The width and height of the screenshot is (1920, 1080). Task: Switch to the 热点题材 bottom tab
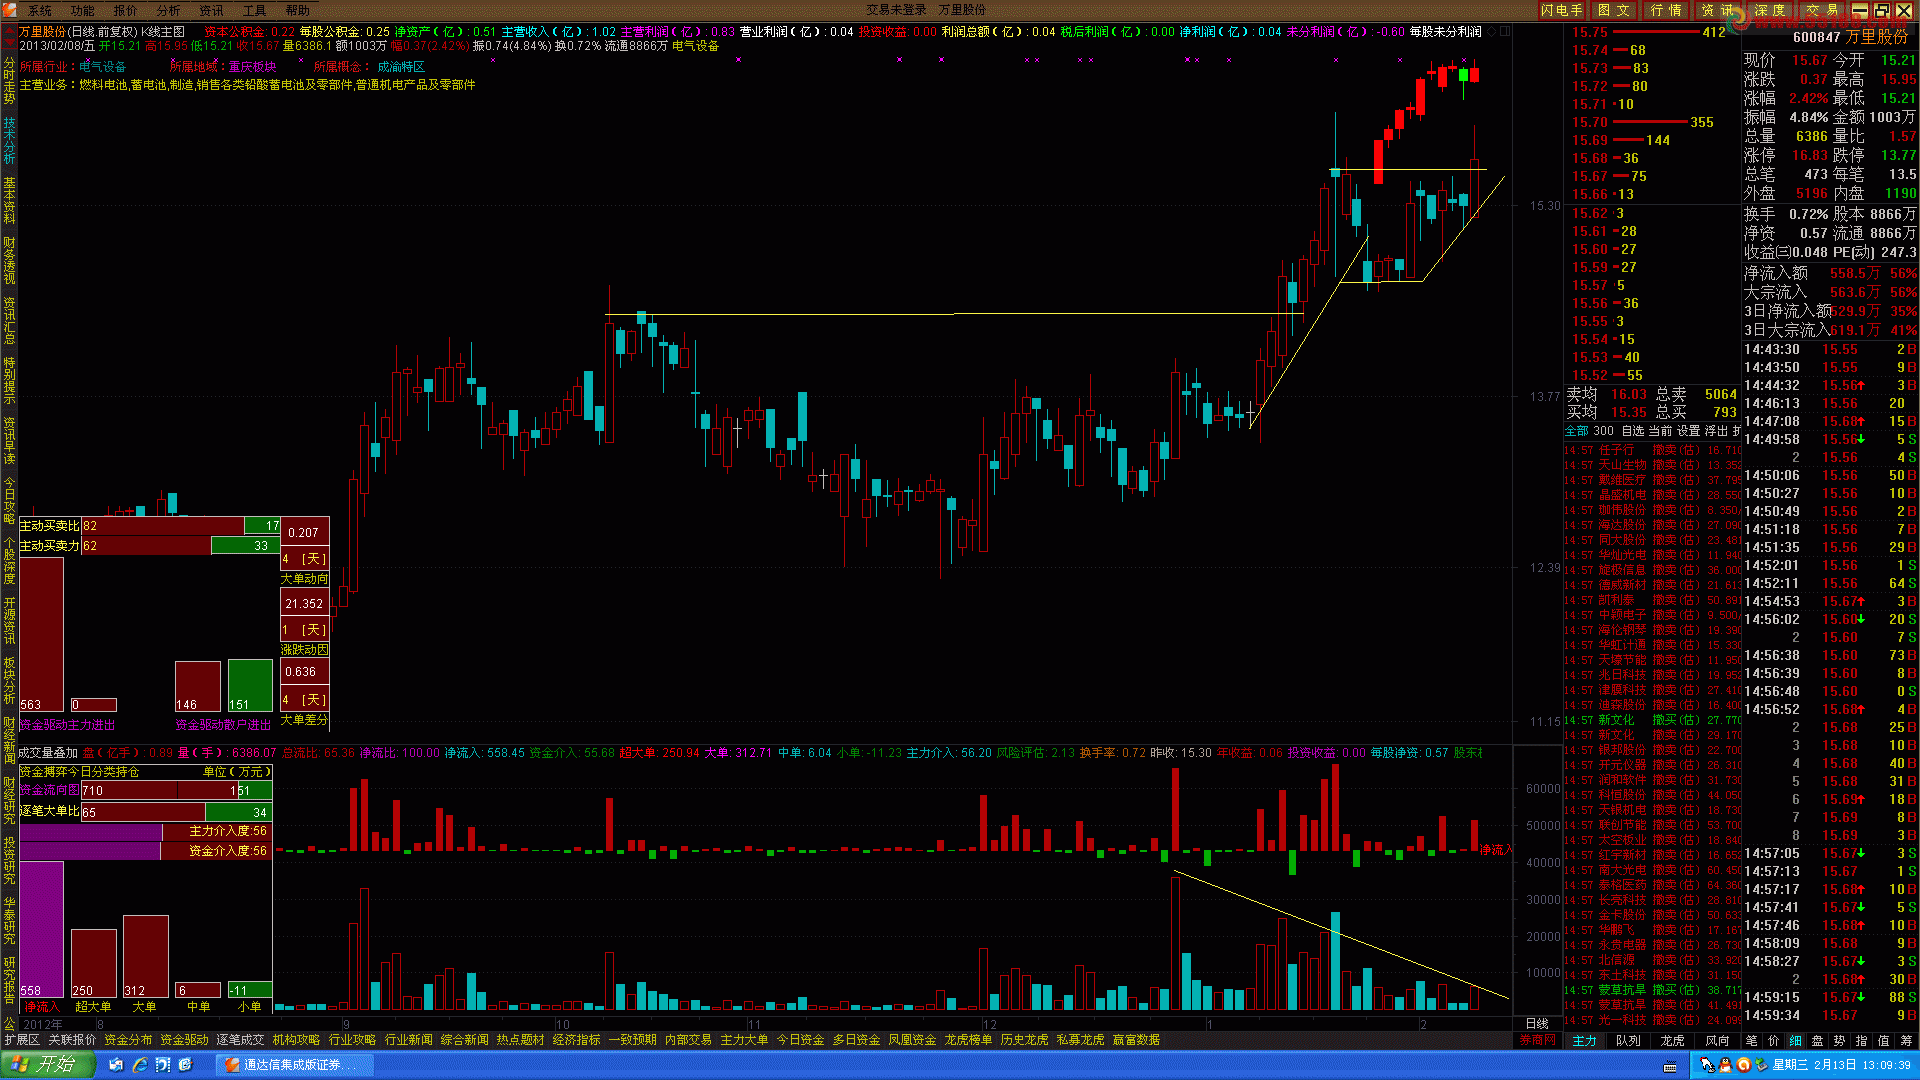click(x=520, y=1040)
